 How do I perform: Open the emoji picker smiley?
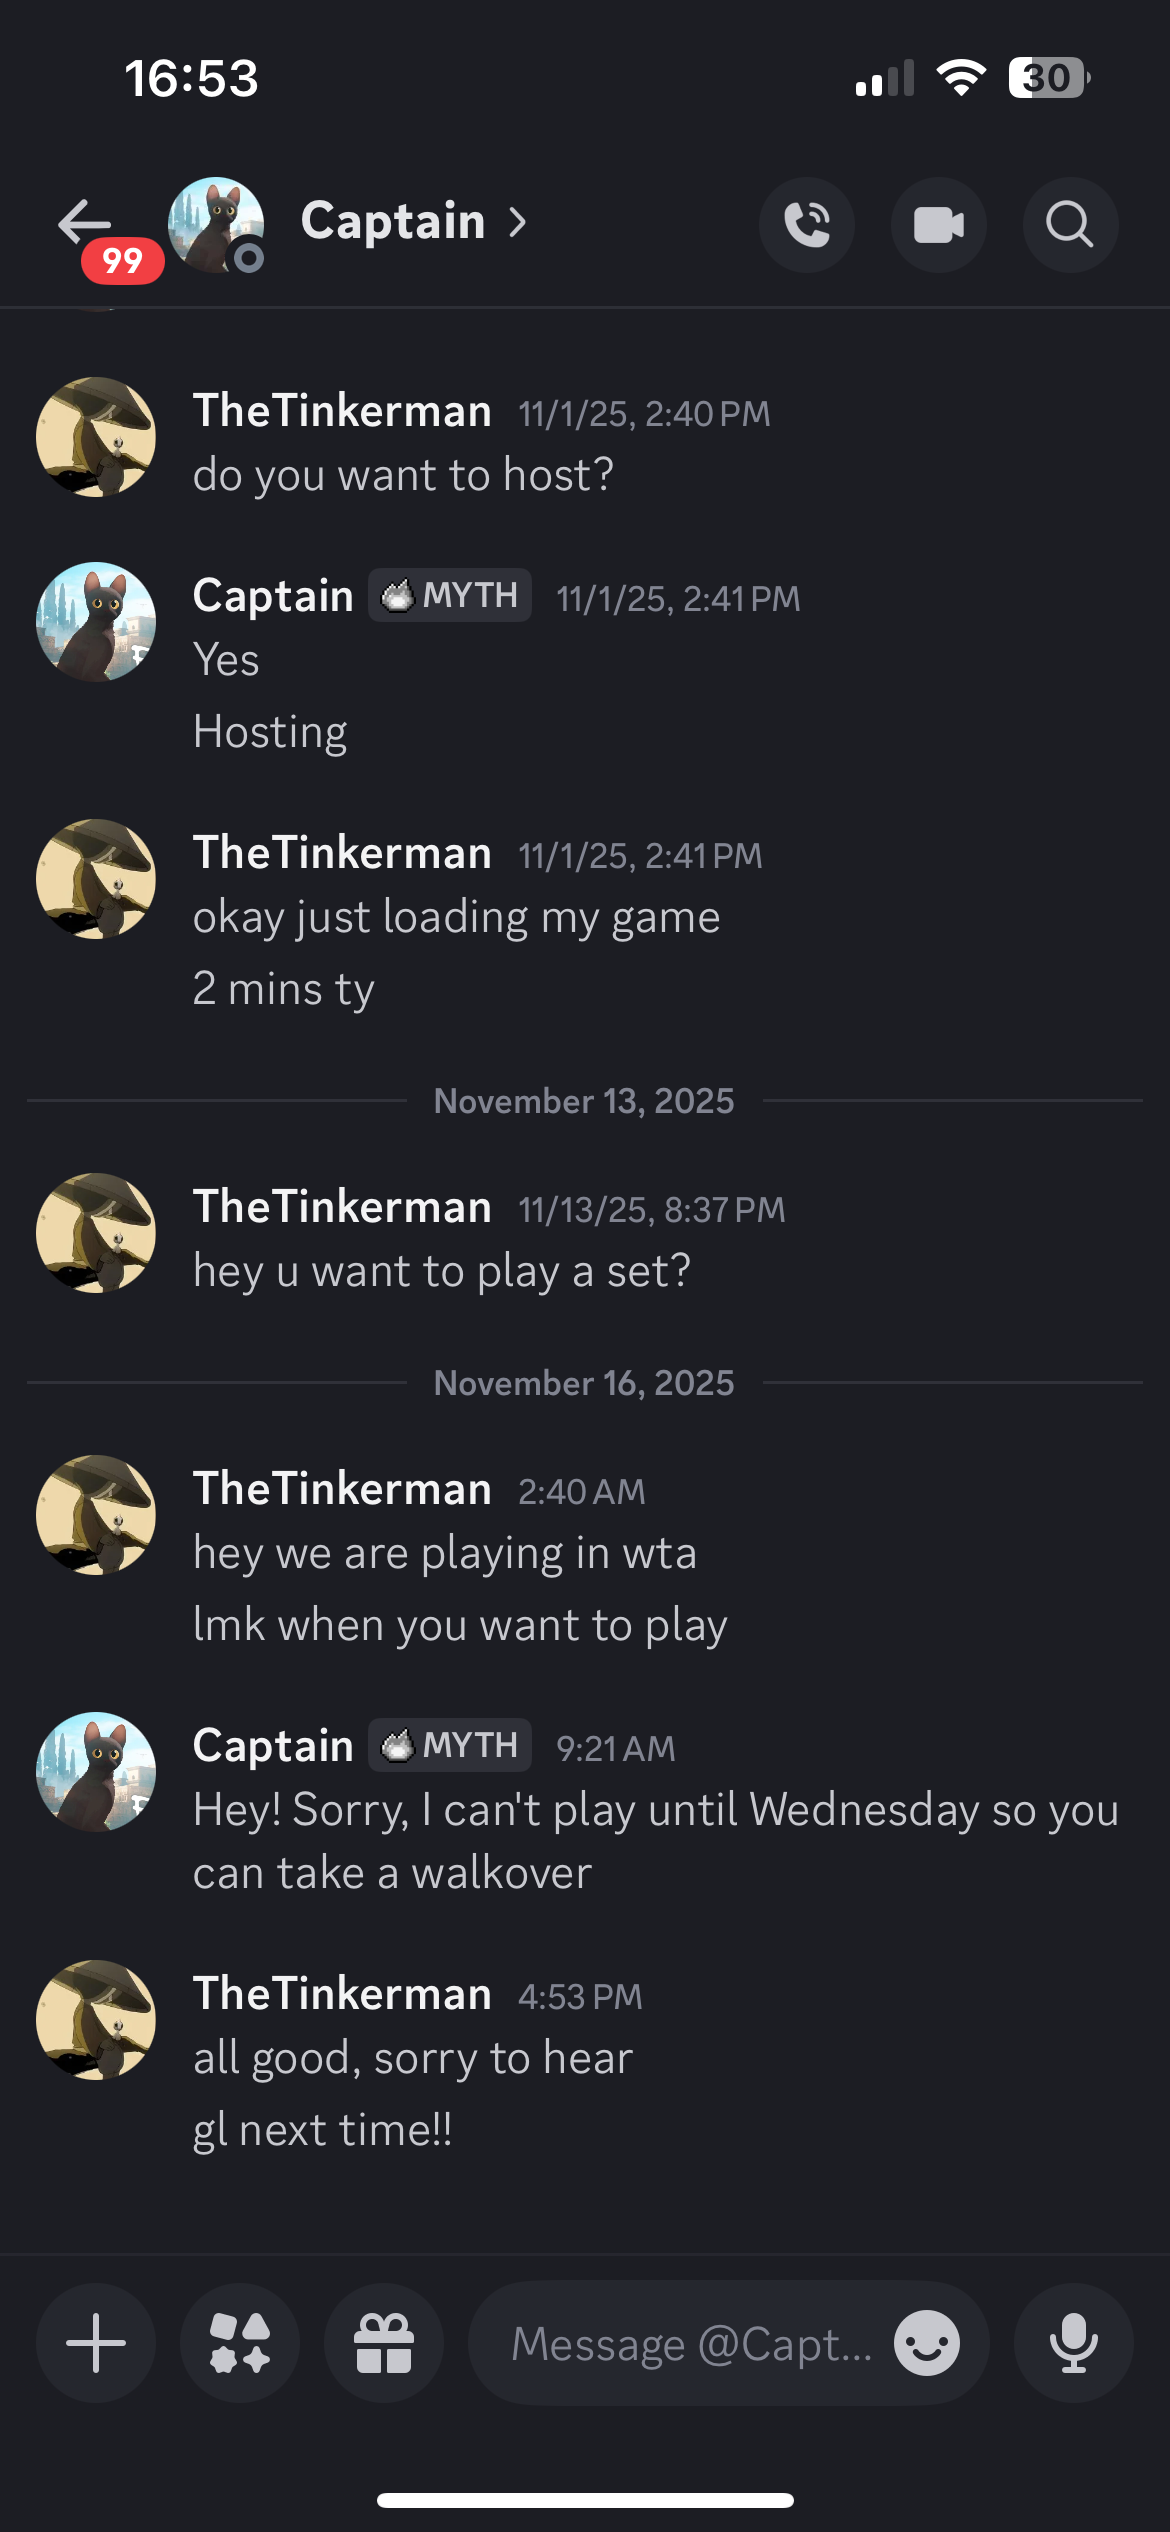[x=927, y=2343]
